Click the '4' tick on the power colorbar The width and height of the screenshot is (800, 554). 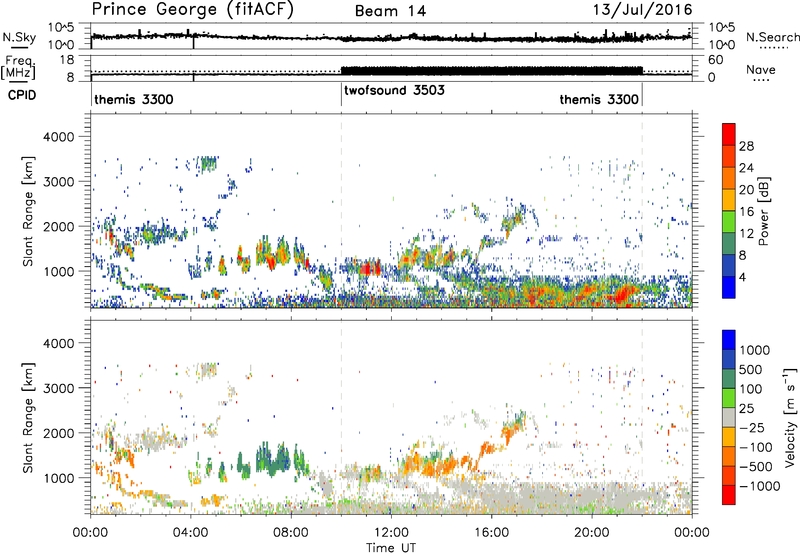pos(742,278)
